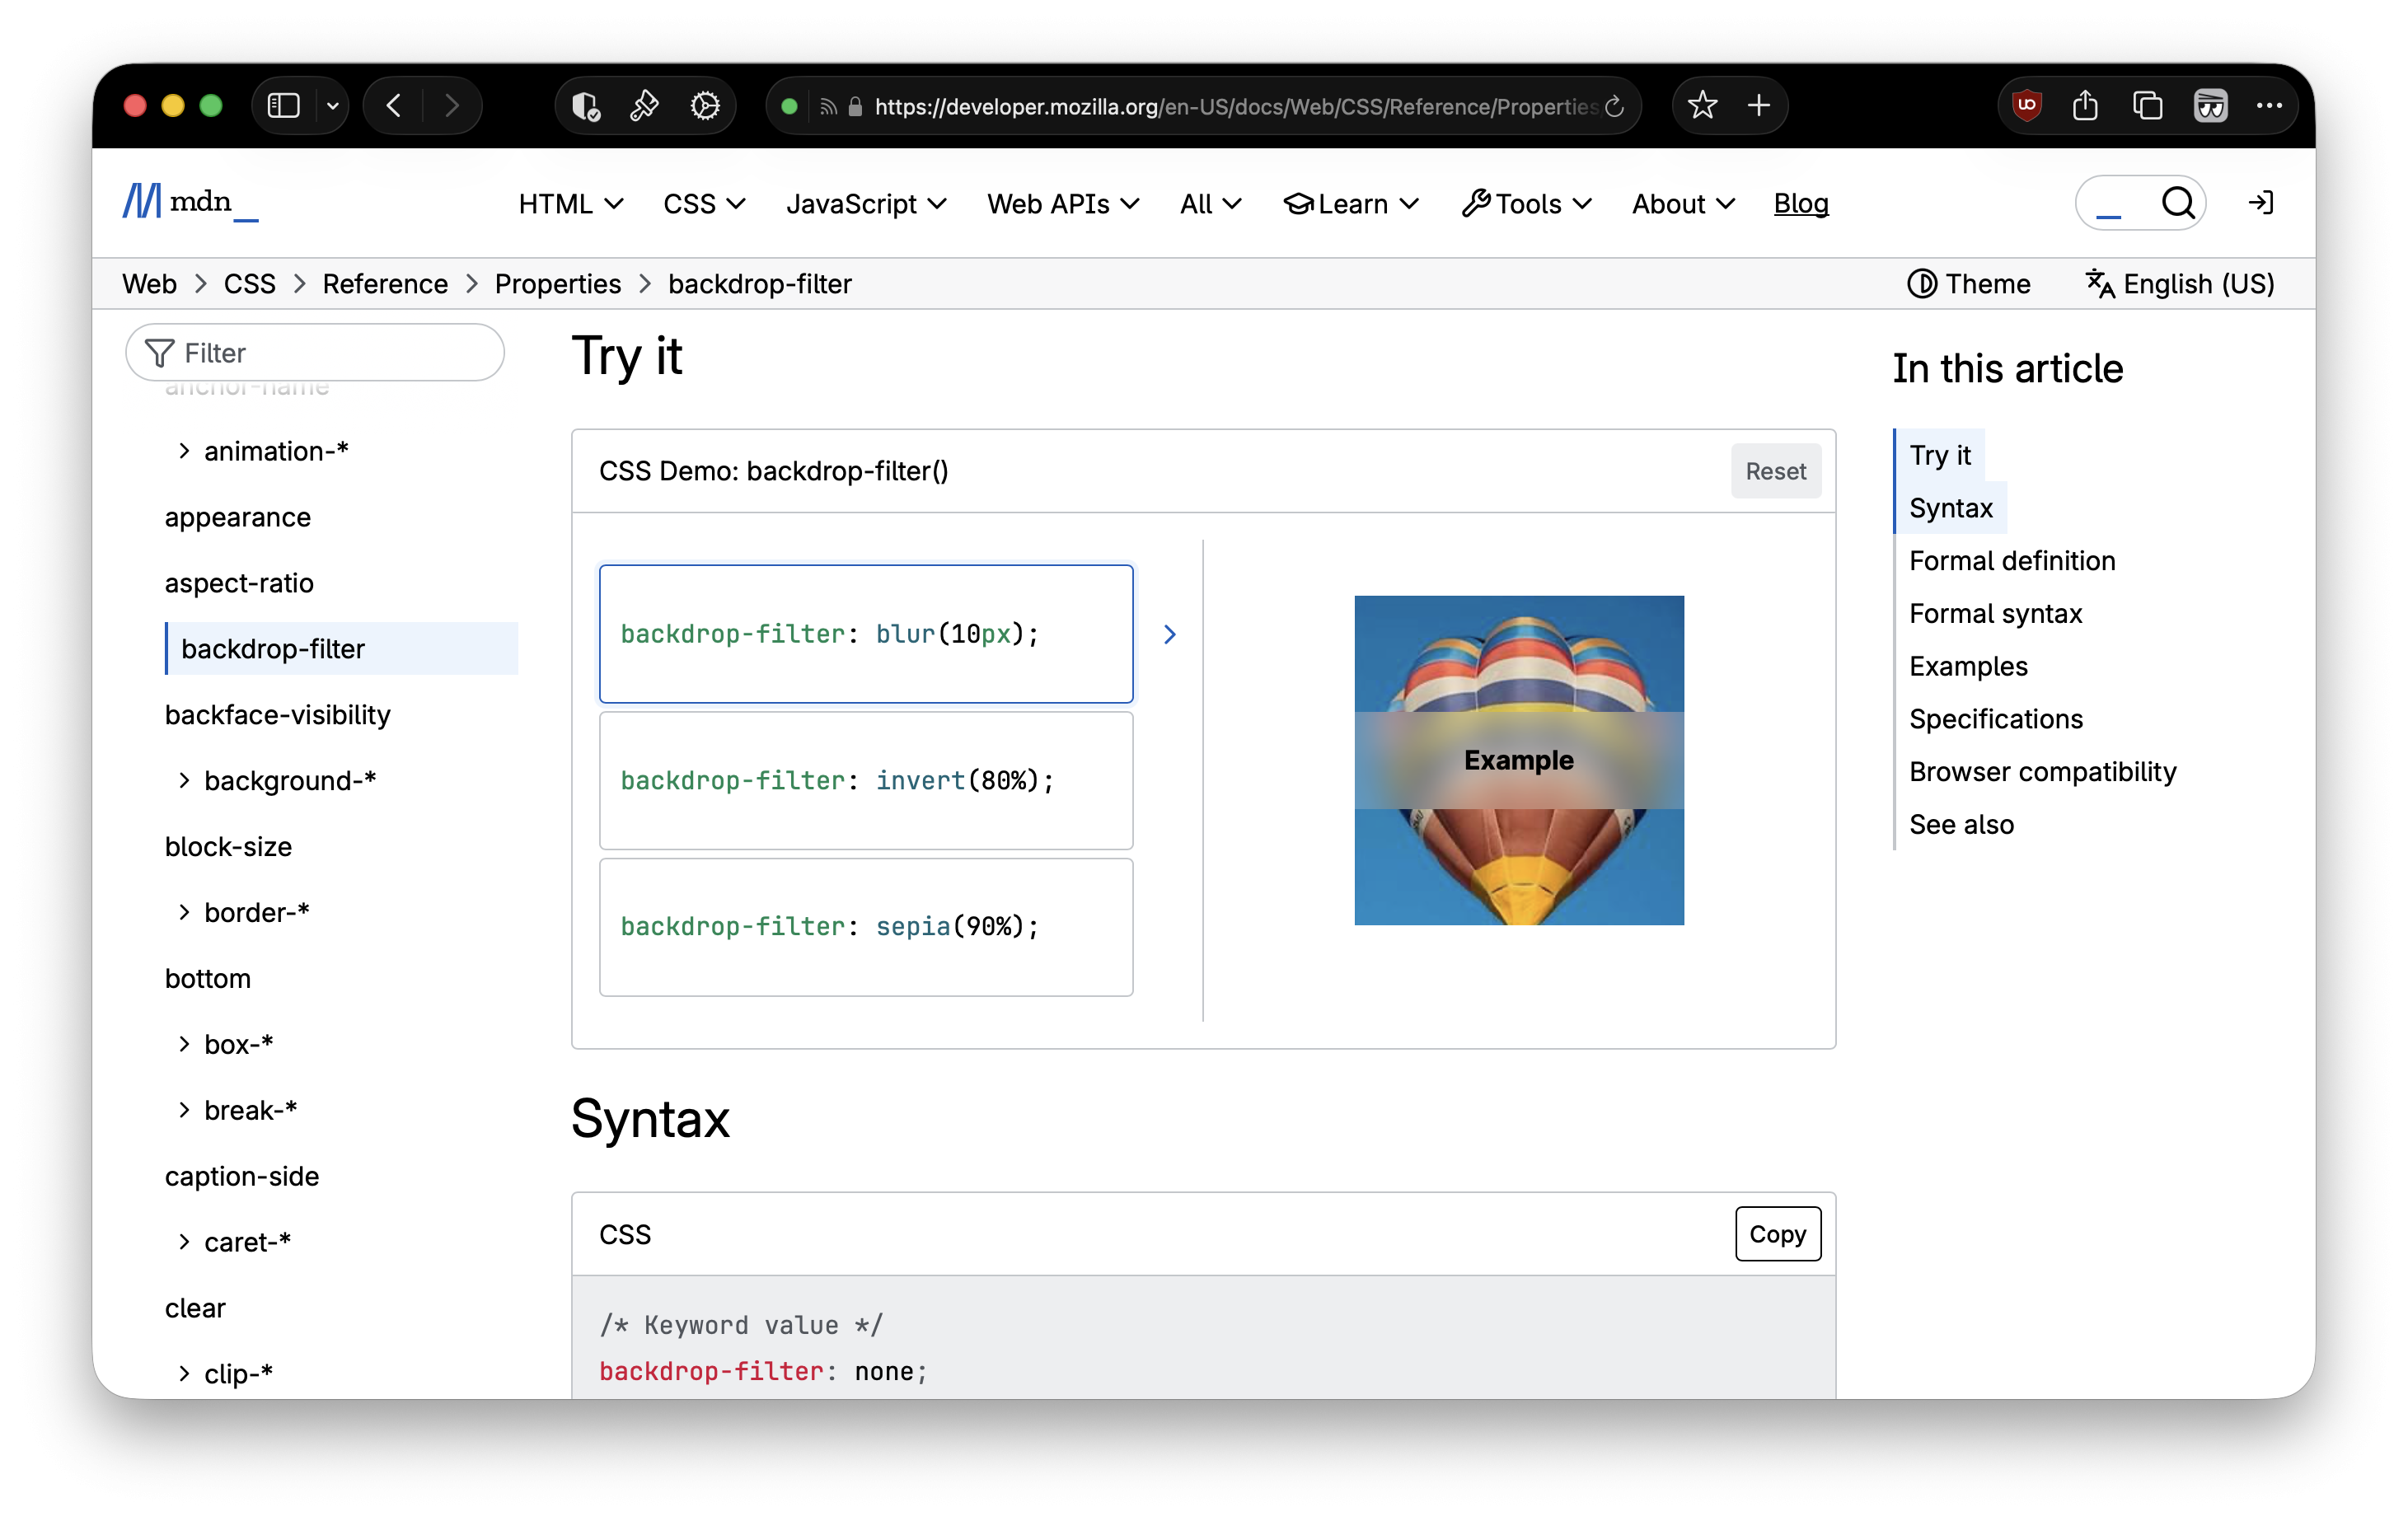
Task: Click the Copy button on code block
Action: click(x=1777, y=1234)
